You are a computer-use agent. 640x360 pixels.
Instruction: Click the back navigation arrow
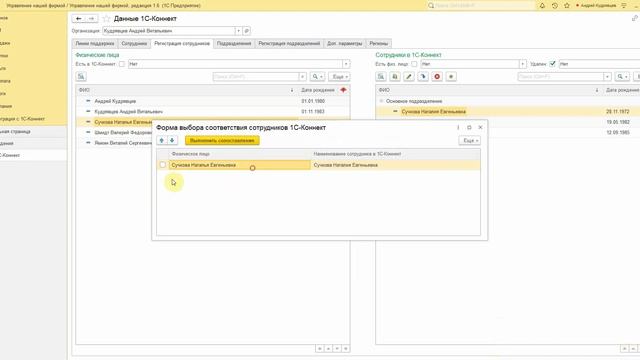79,18
